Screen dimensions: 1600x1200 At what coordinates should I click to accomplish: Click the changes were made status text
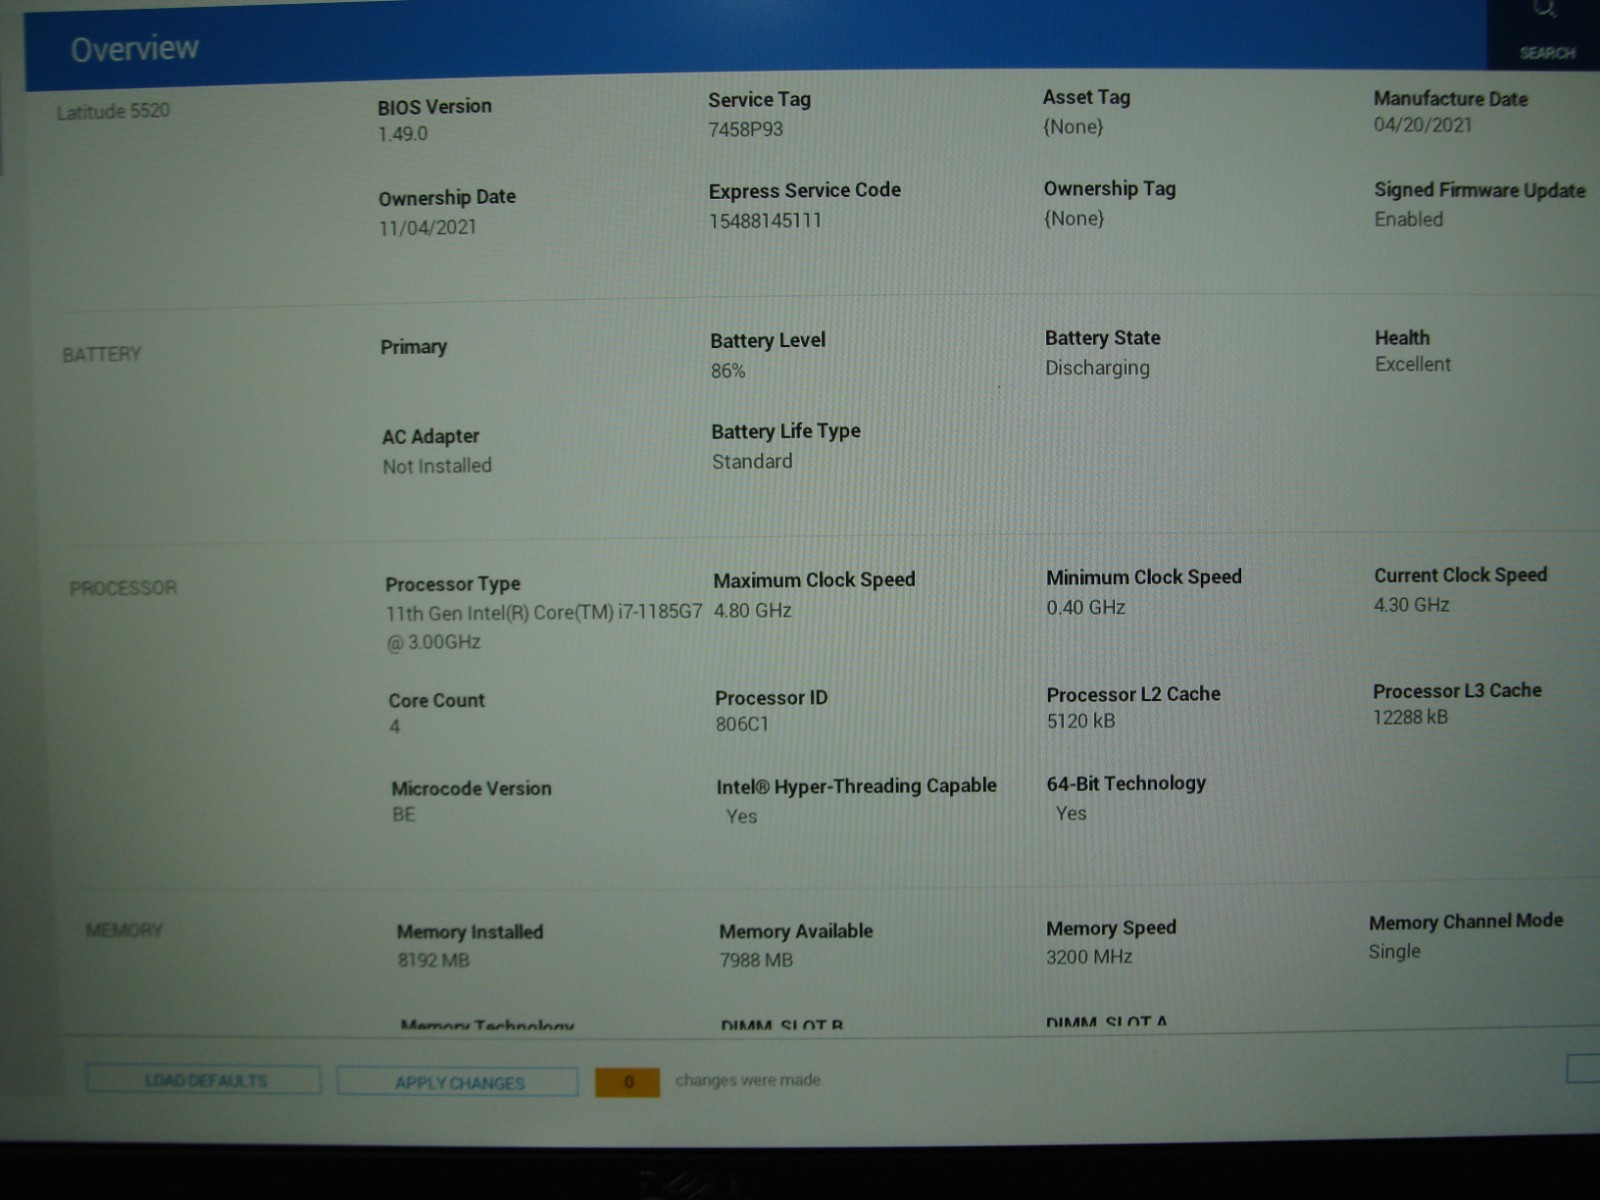point(748,1080)
